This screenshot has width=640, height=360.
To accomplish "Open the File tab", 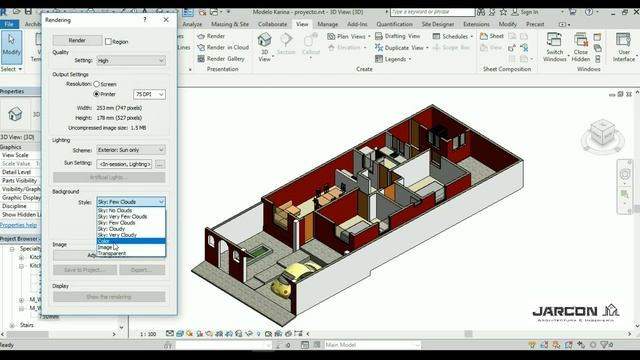I will 9,24.
